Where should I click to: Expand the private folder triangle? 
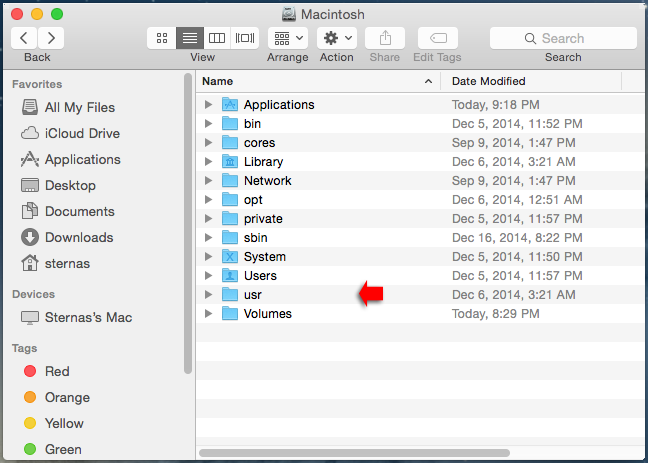click(209, 219)
